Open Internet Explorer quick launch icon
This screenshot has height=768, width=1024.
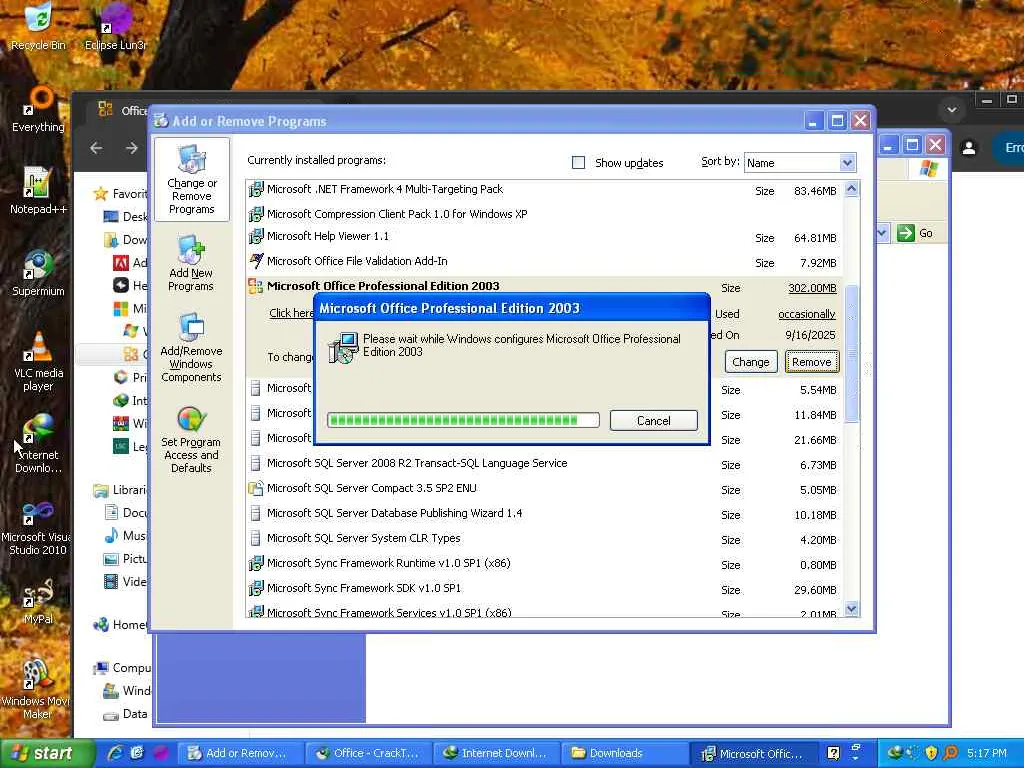click(x=115, y=753)
